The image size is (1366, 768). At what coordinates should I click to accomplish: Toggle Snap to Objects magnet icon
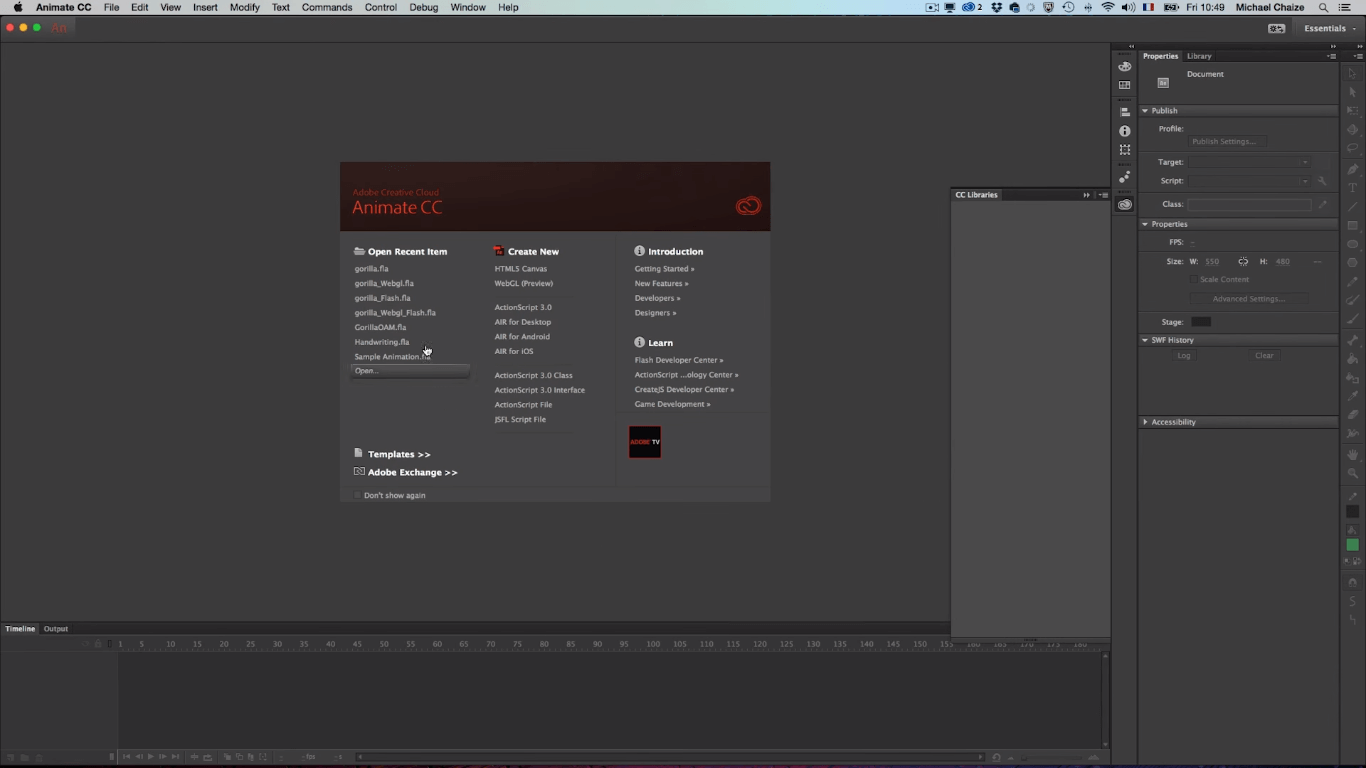coord(1353,583)
